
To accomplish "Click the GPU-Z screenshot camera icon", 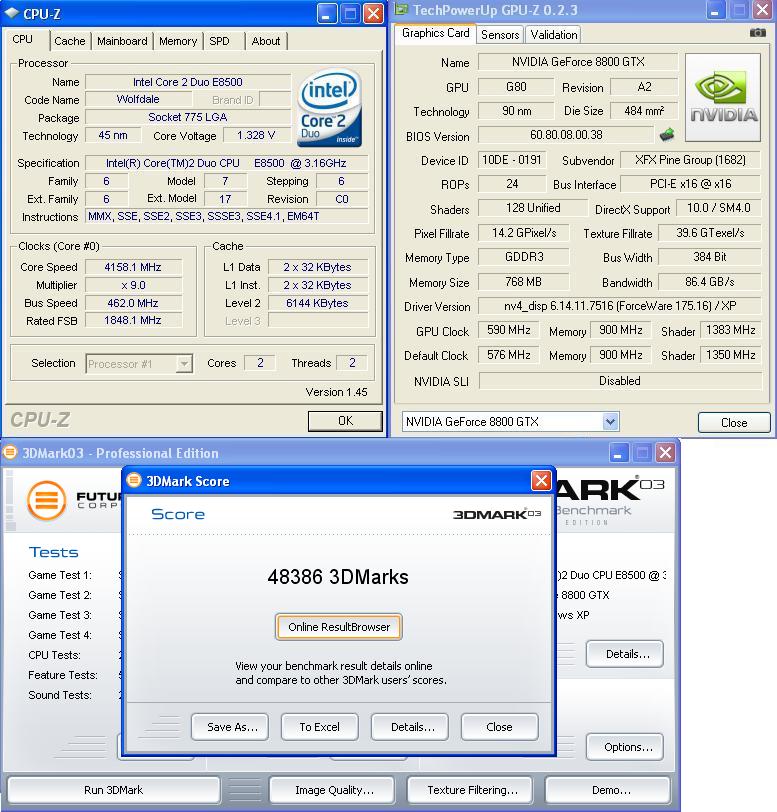I will 757,33.
